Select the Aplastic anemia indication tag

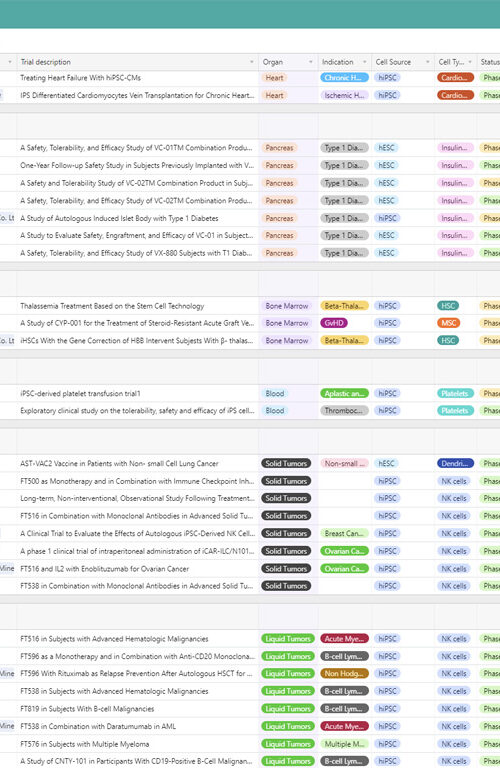coord(344,393)
